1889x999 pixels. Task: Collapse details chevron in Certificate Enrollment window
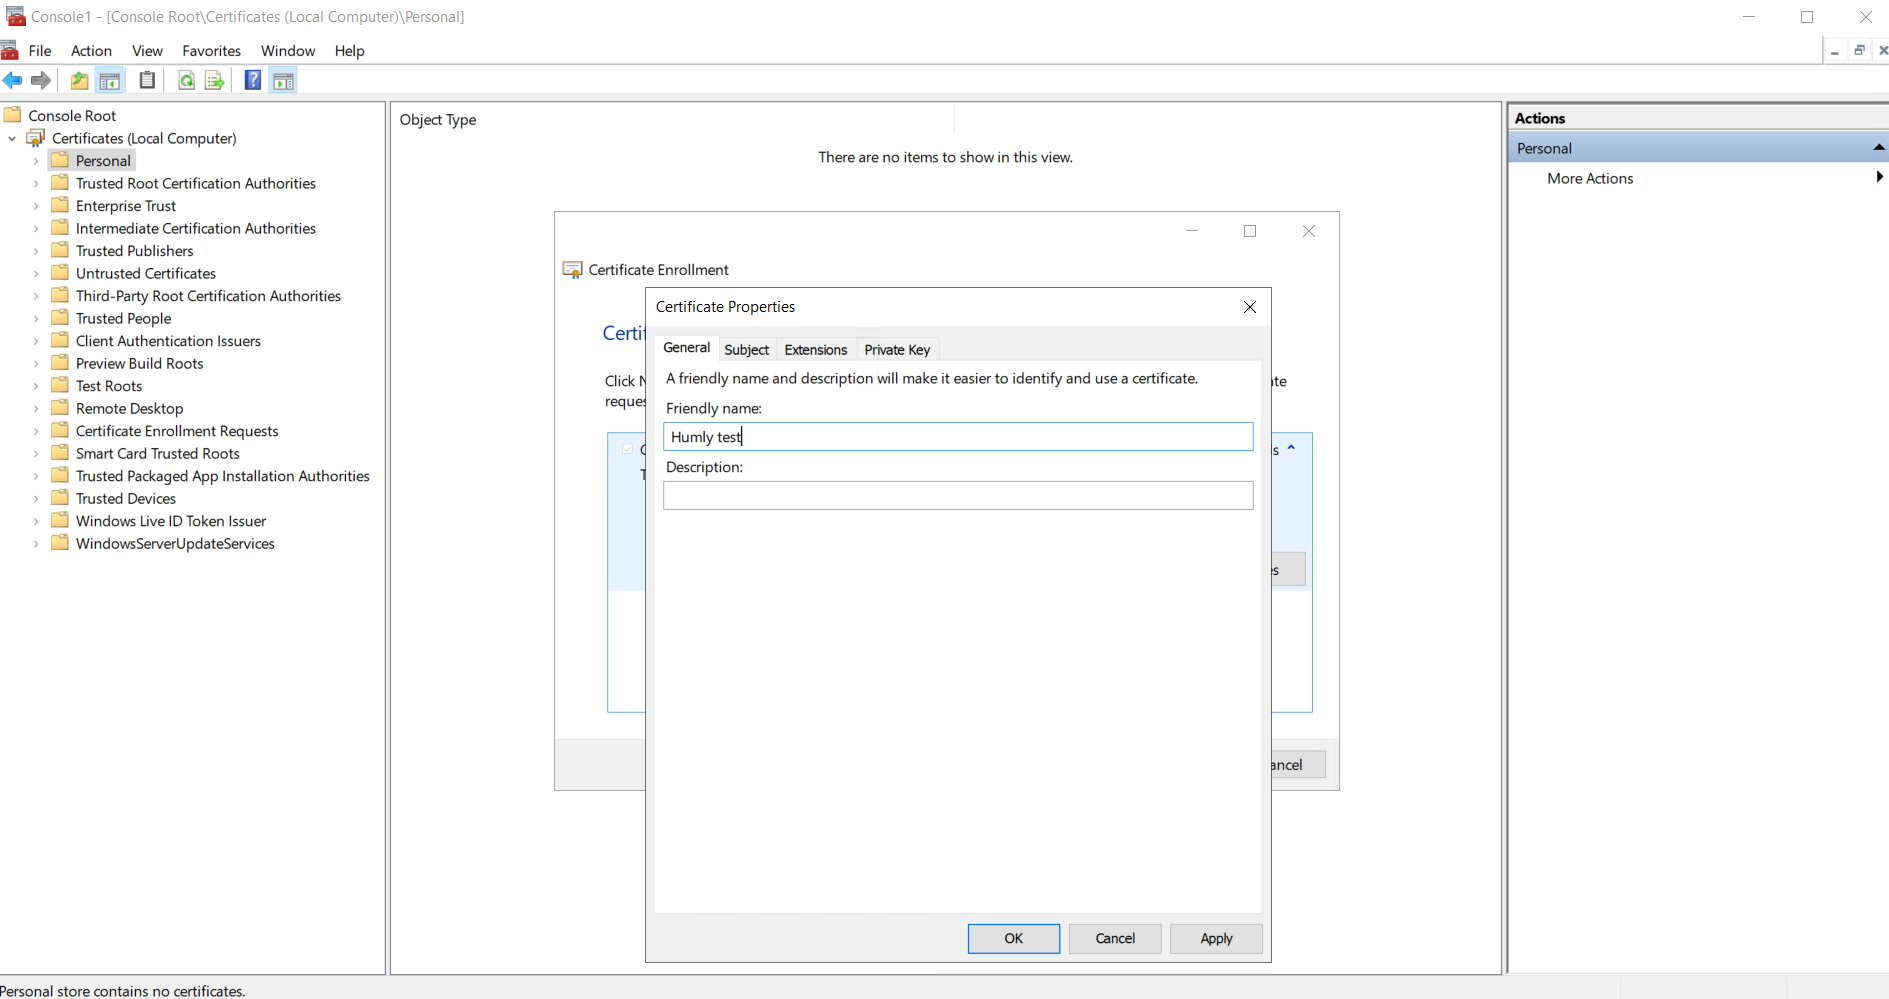click(x=1292, y=448)
